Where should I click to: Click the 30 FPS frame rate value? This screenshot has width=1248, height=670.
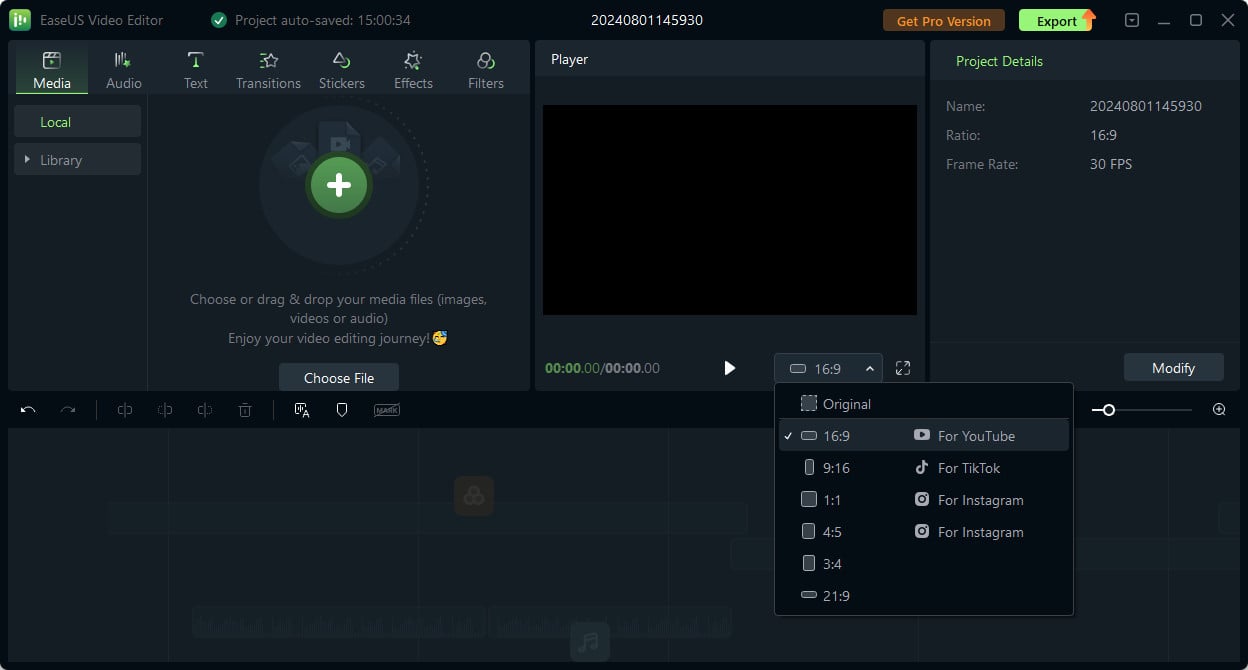click(x=1111, y=164)
